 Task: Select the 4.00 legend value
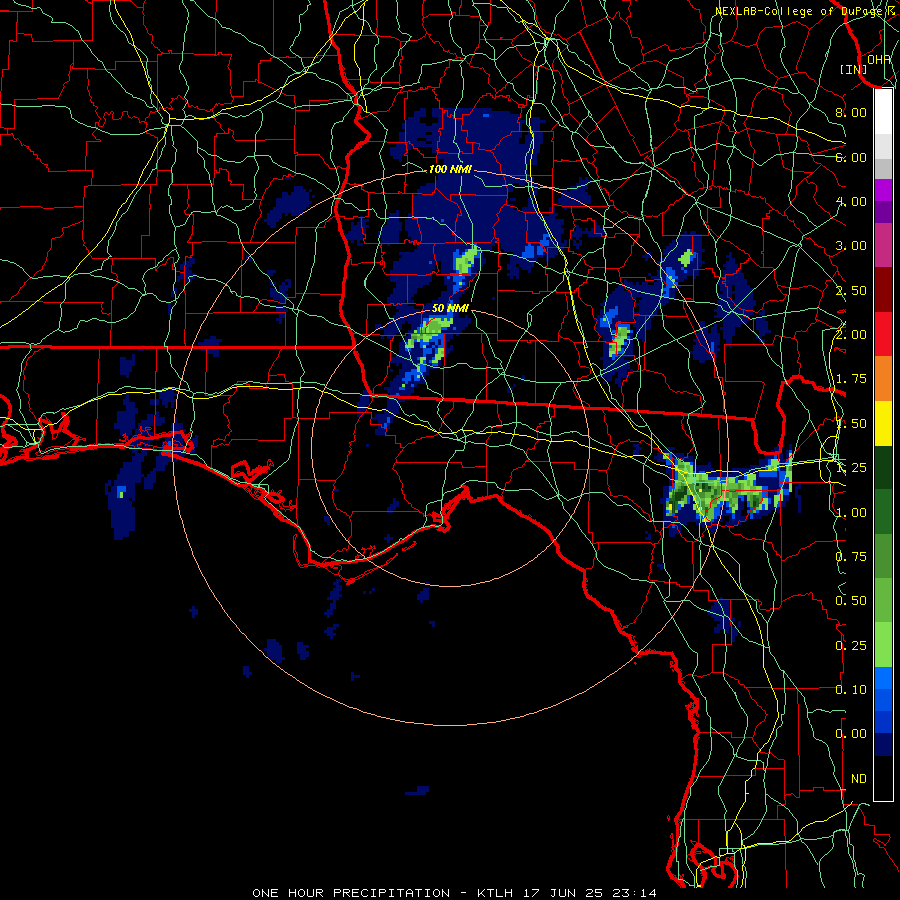pyautogui.click(x=851, y=201)
